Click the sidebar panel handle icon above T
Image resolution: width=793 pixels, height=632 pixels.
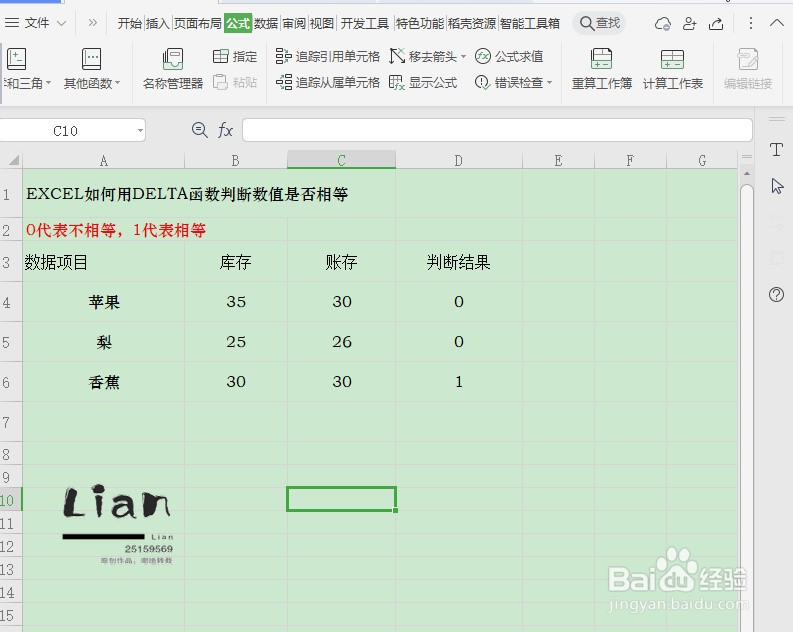click(x=777, y=120)
